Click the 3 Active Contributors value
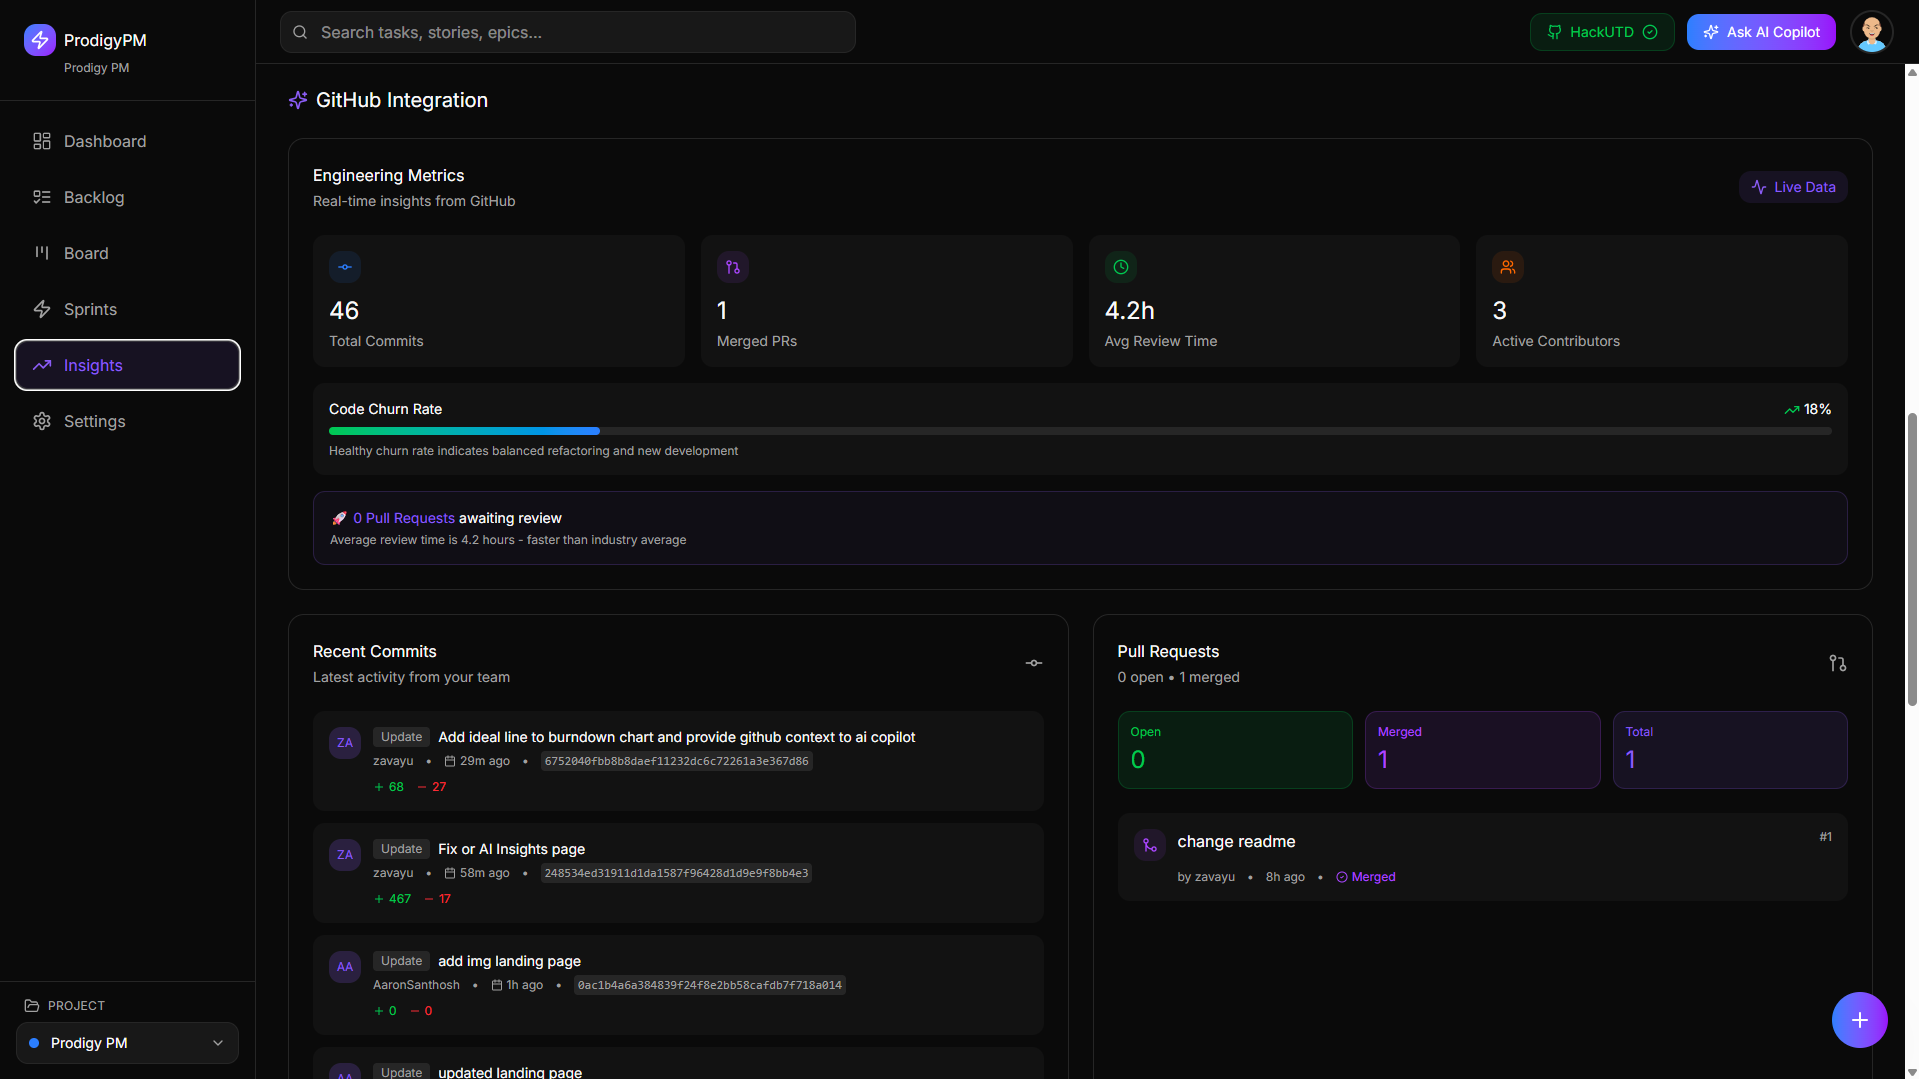This screenshot has height=1079, width=1919. [1499, 311]
